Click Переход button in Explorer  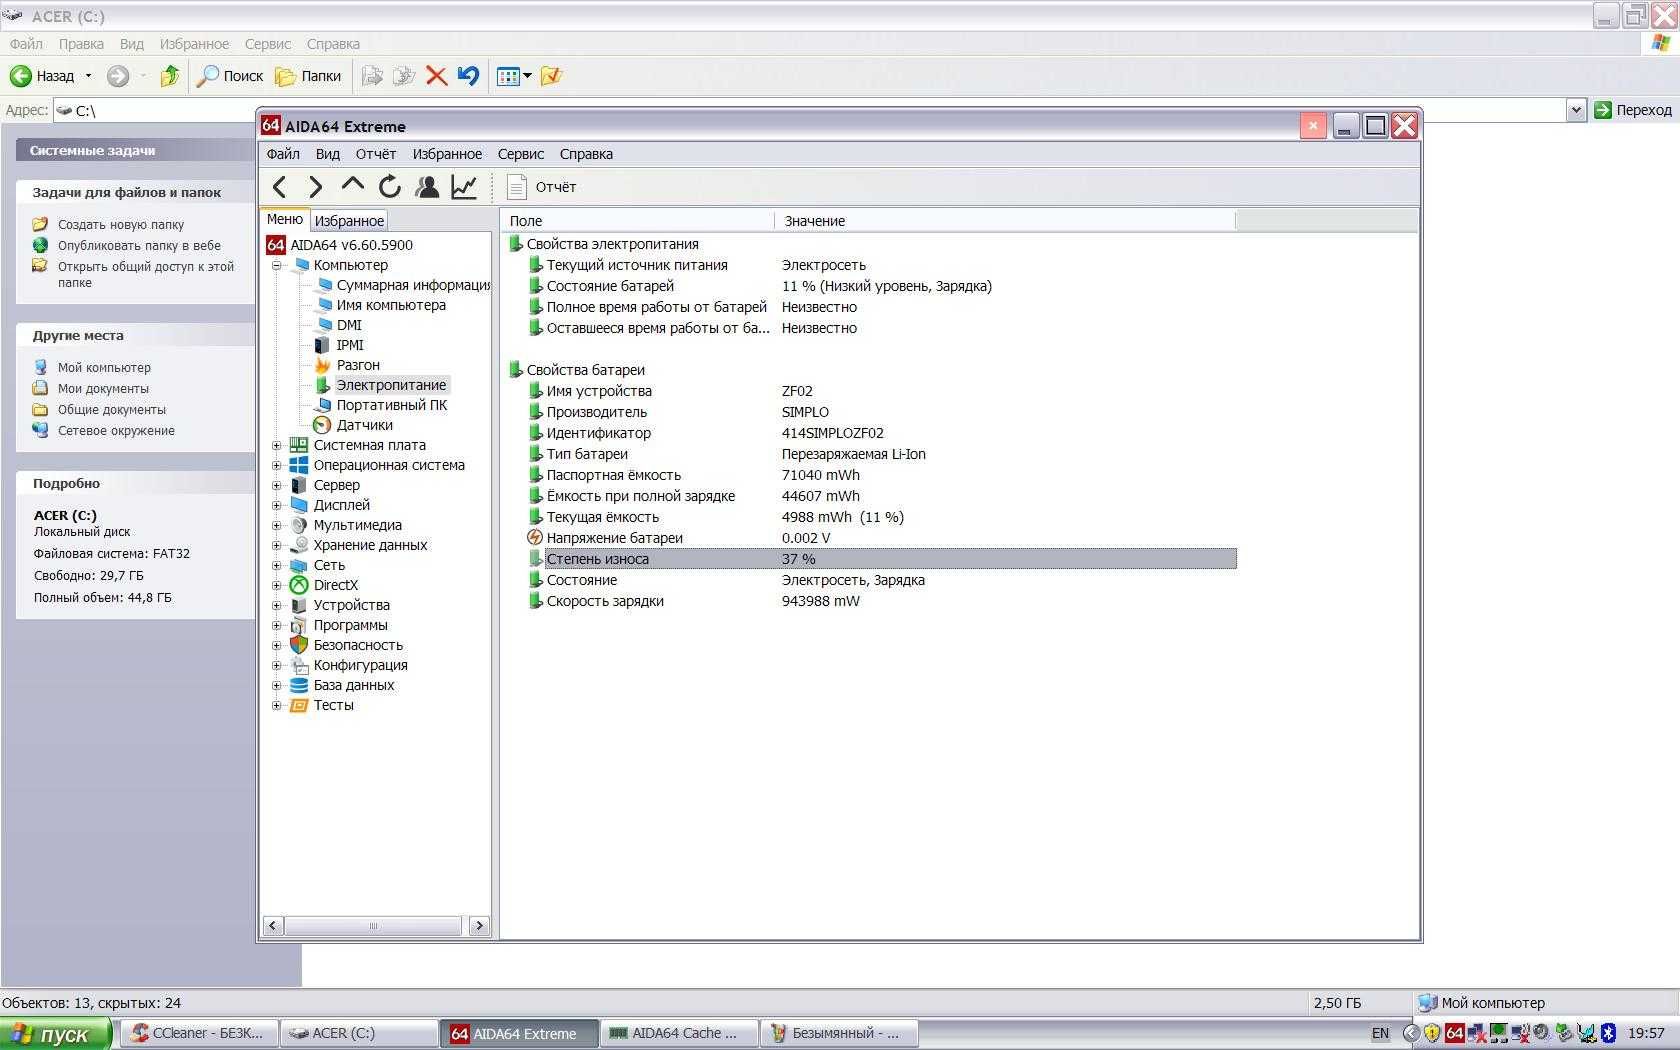coord(1633,110)
